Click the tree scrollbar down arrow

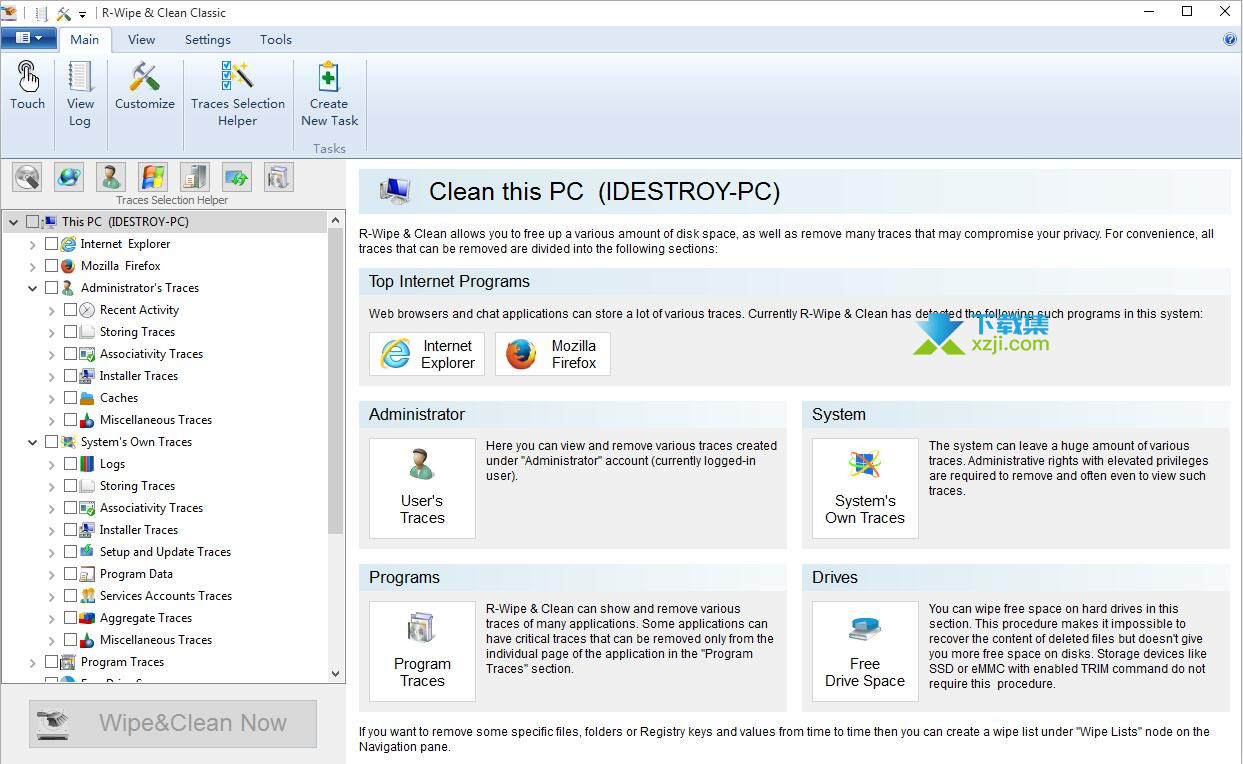336,674
